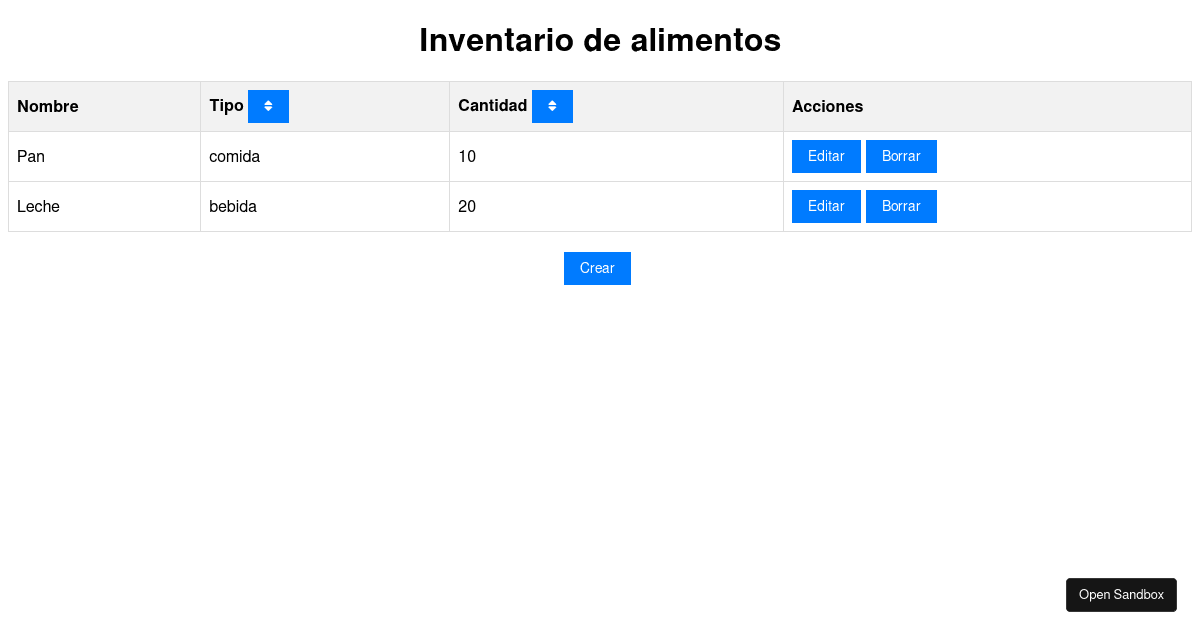Edit the Pan row
1200x630 pixels.
[826, 156]
